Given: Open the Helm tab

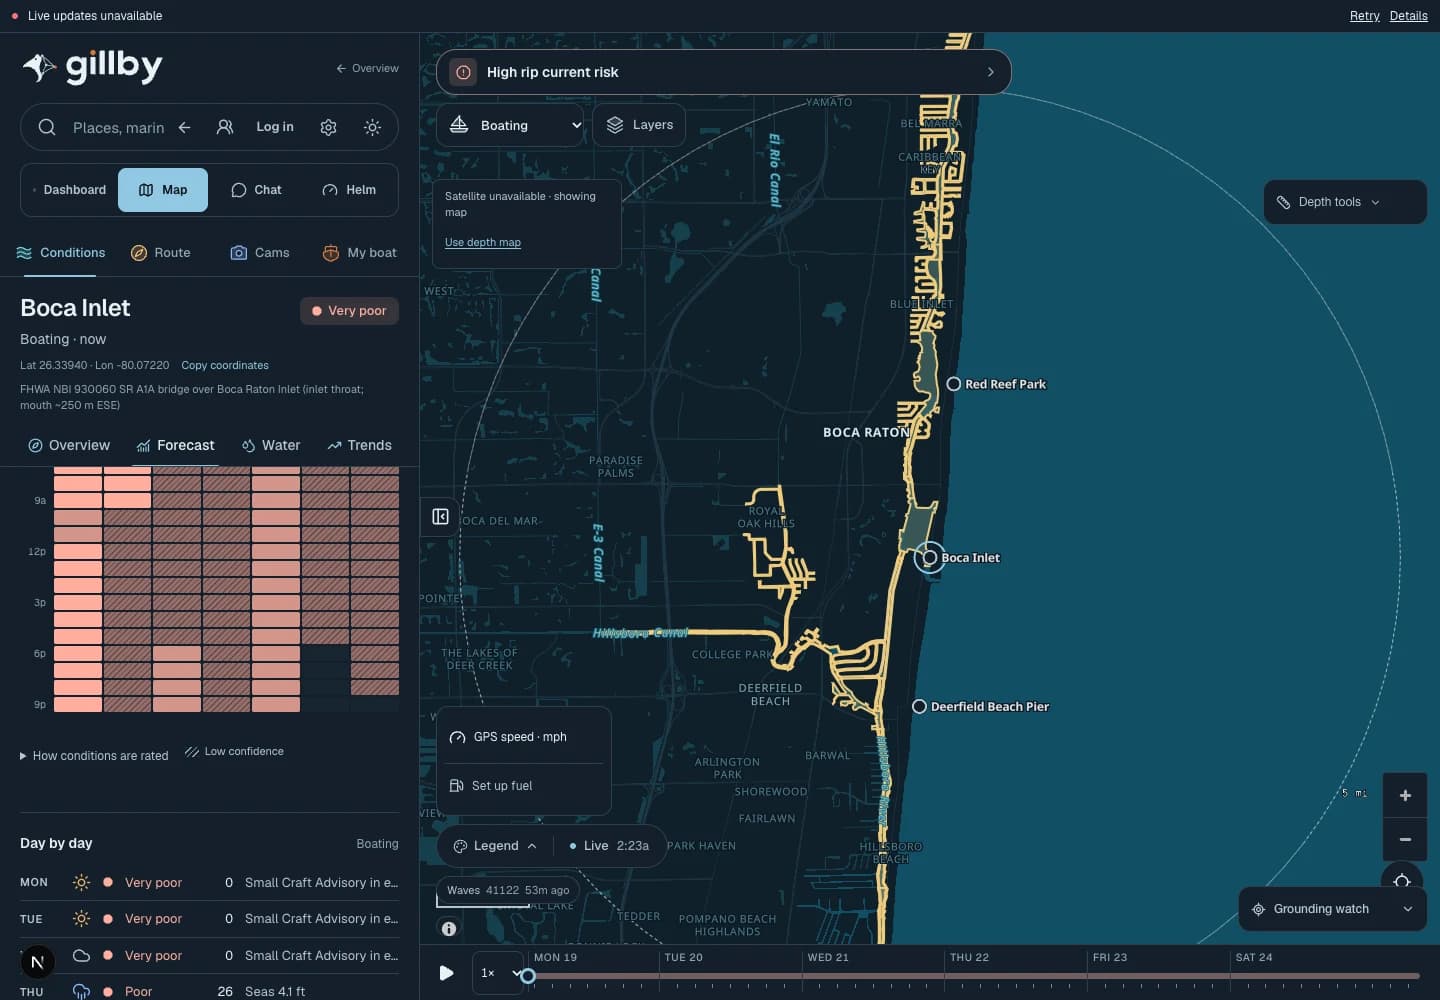Looking at the screenshot, I should pyautogui.click(x=349, y=190).
